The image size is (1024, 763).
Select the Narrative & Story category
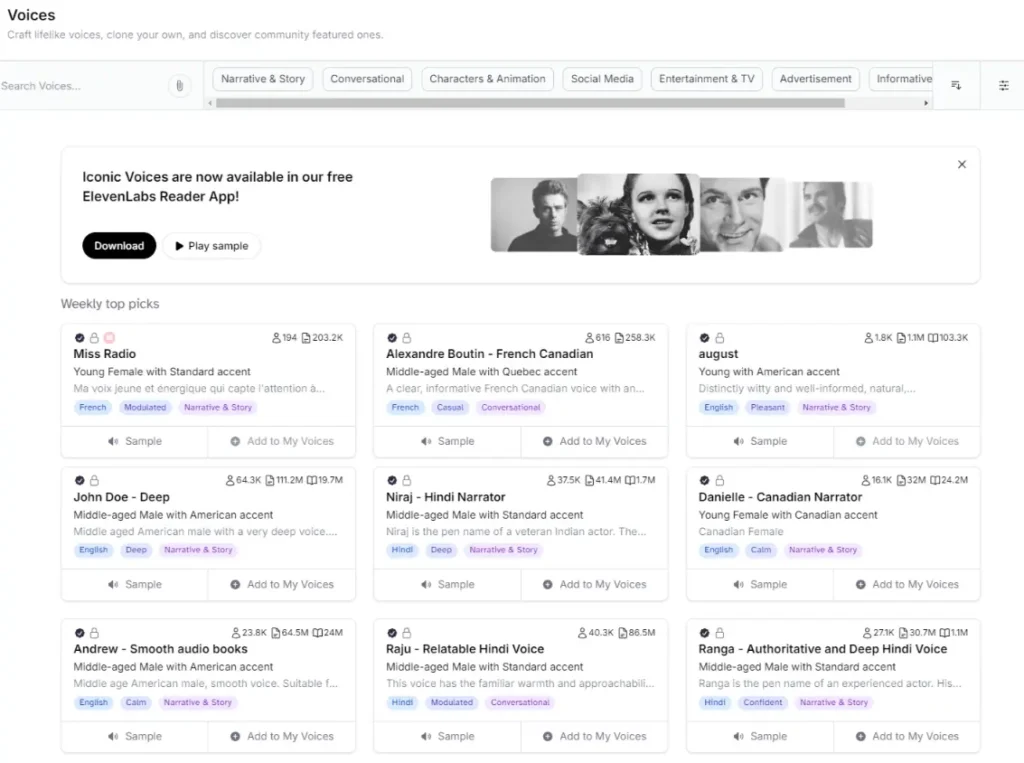264,79
